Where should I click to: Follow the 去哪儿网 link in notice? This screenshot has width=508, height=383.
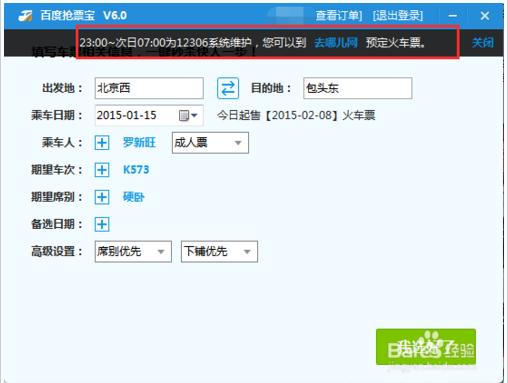[x=336, y=42]
